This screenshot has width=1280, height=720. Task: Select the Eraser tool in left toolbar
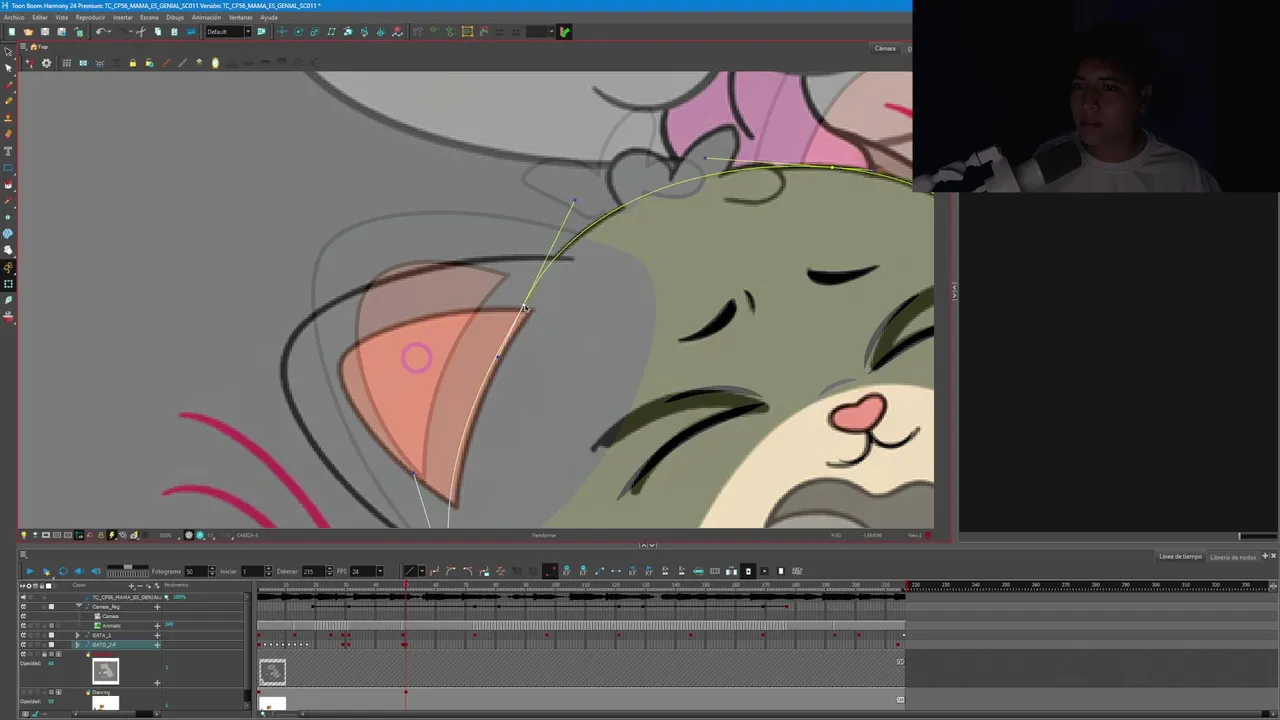coord(8,133)
